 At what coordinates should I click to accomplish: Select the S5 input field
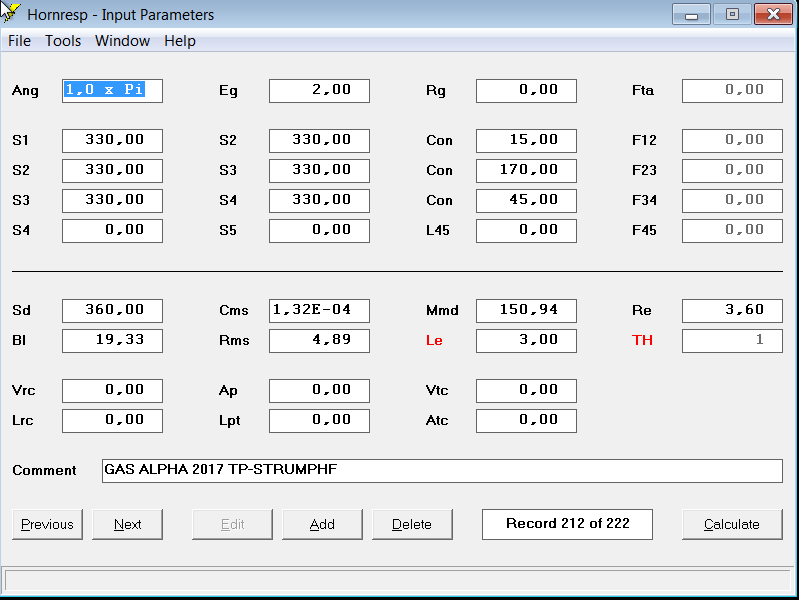pos(319,231)
